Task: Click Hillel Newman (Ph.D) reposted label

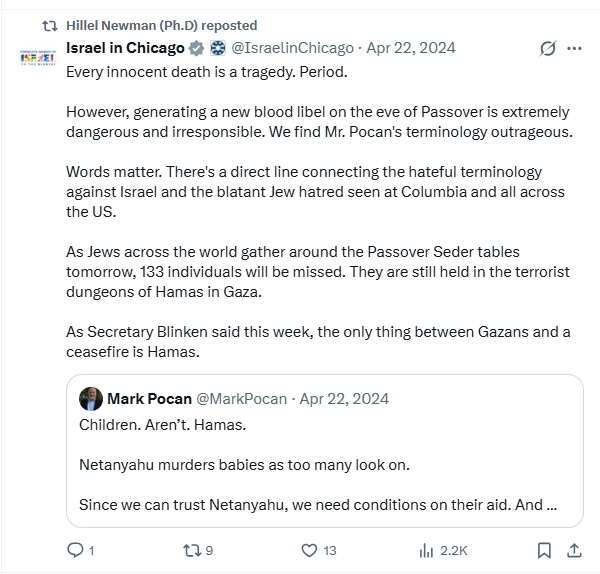Action: [161, 26]
